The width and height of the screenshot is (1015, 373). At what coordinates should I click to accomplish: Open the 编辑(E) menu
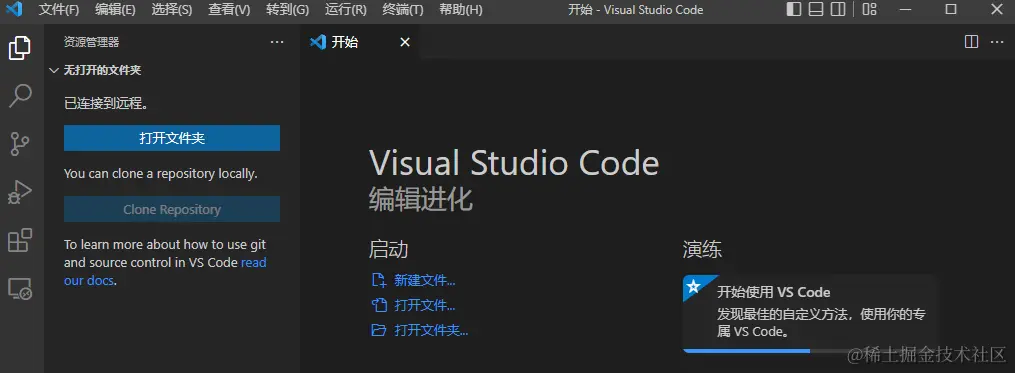point(115,10)
